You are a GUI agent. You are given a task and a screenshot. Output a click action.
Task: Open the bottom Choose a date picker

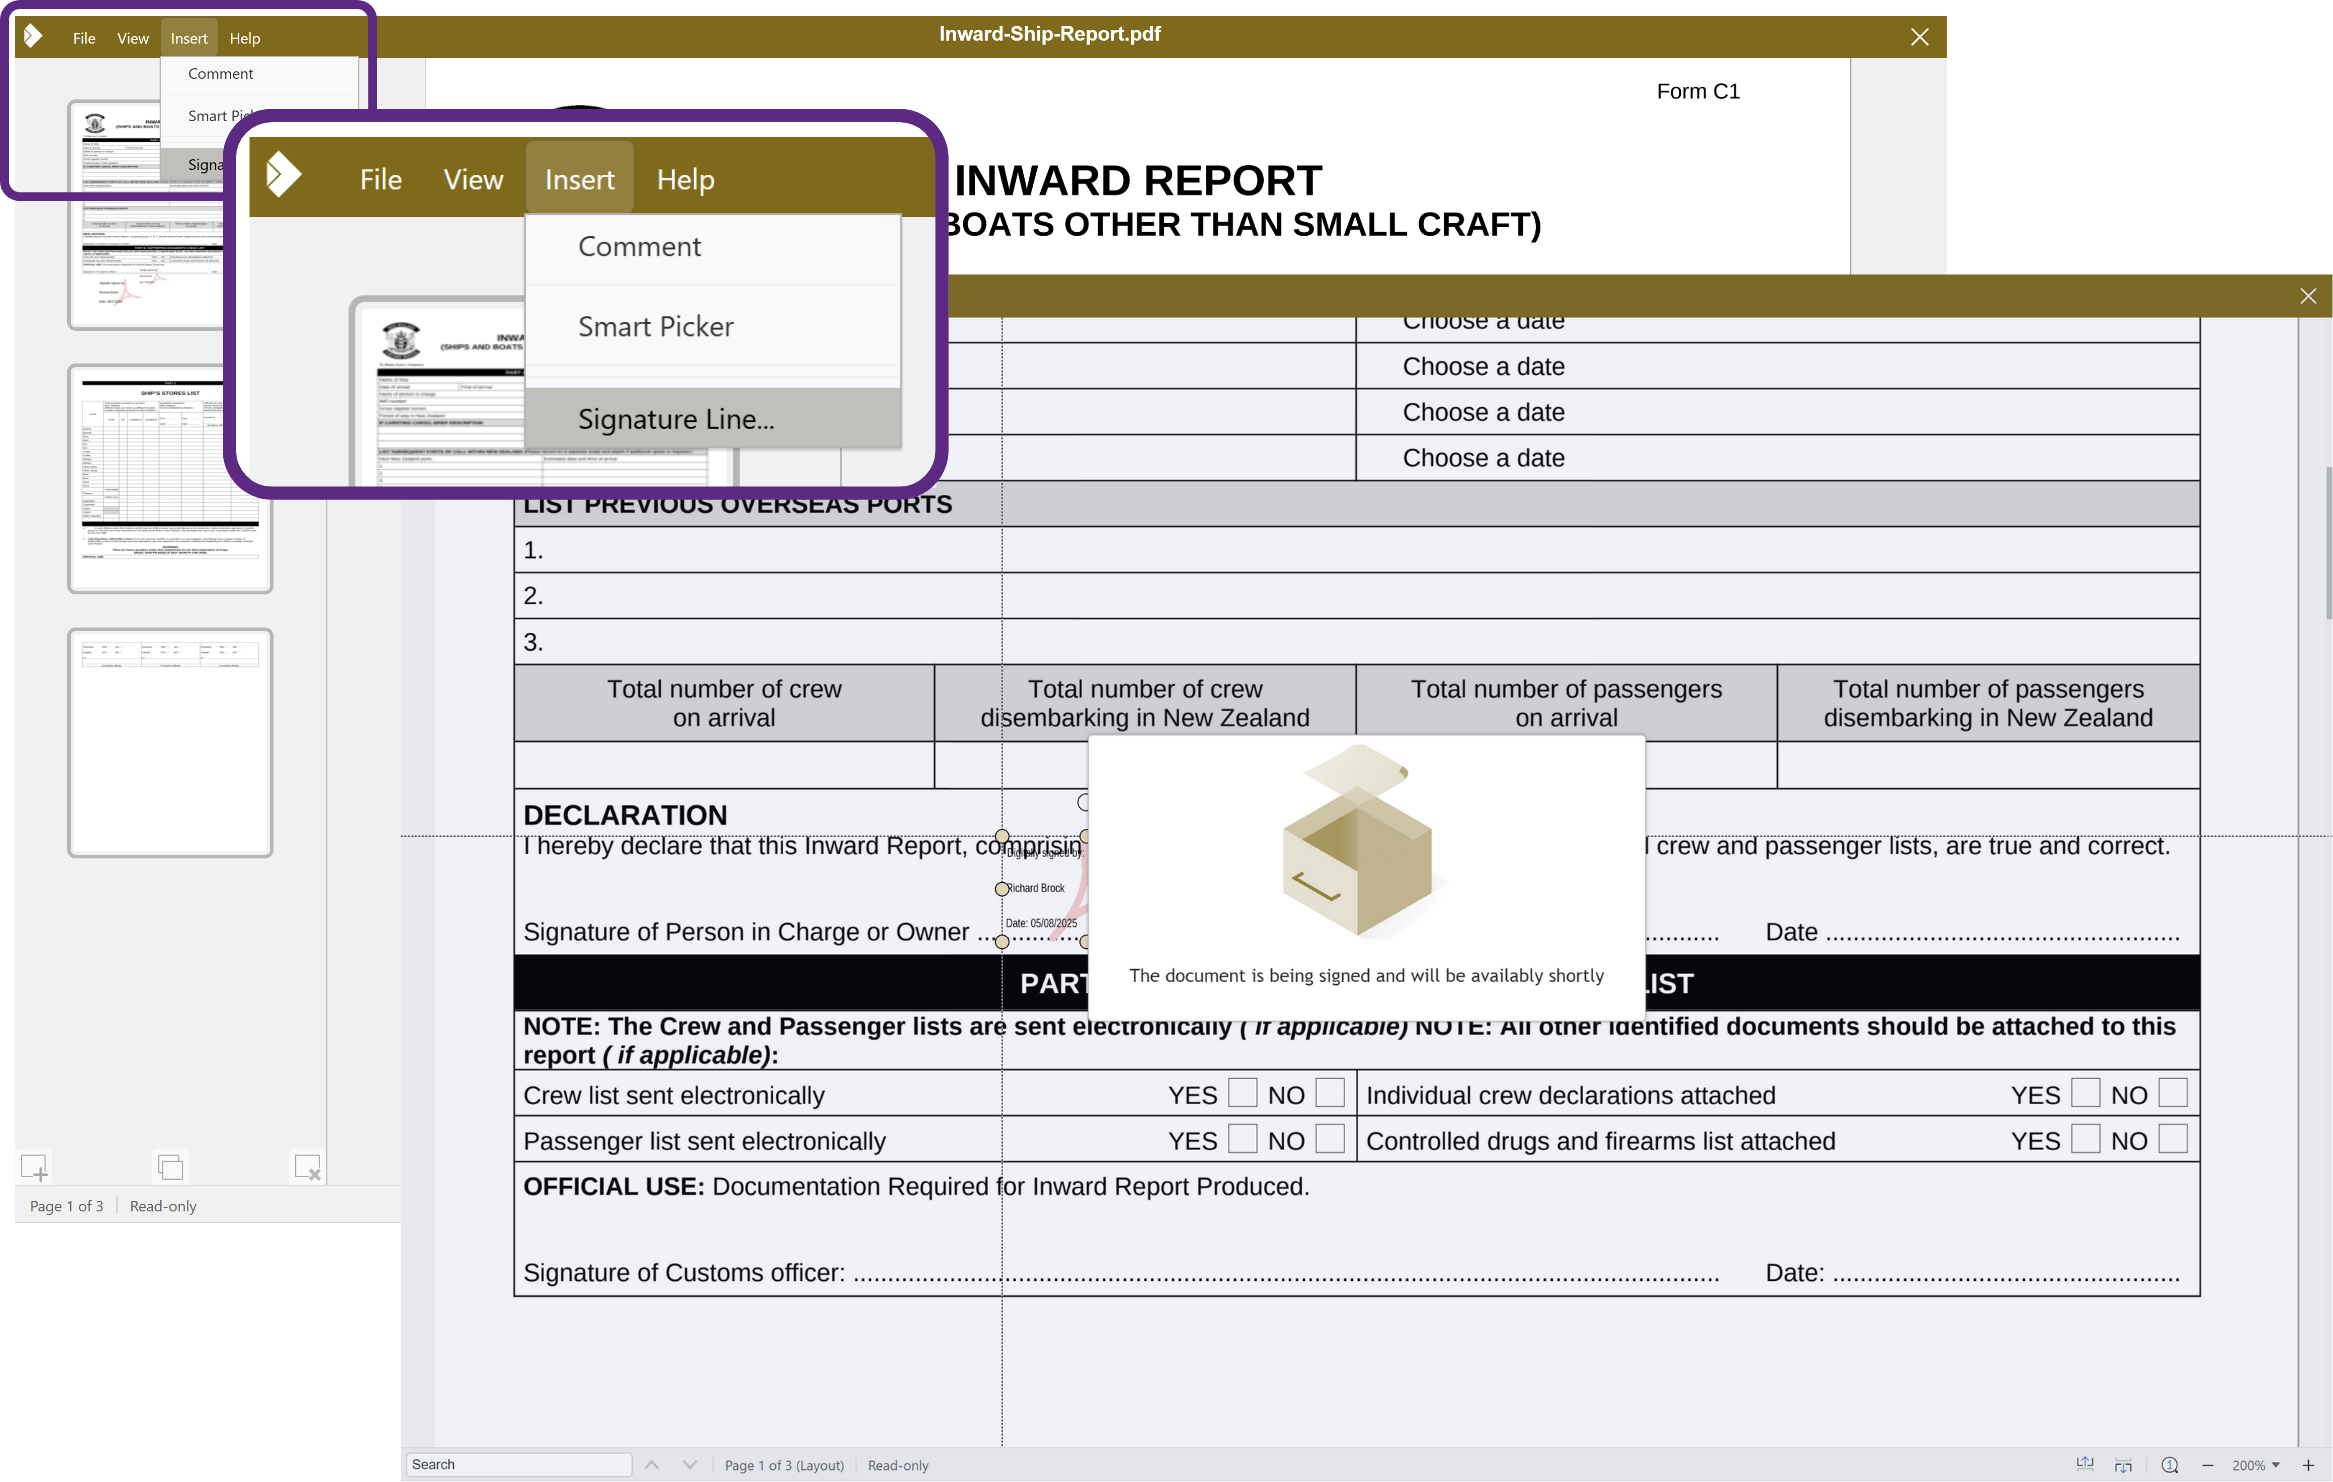(1483, 458)
